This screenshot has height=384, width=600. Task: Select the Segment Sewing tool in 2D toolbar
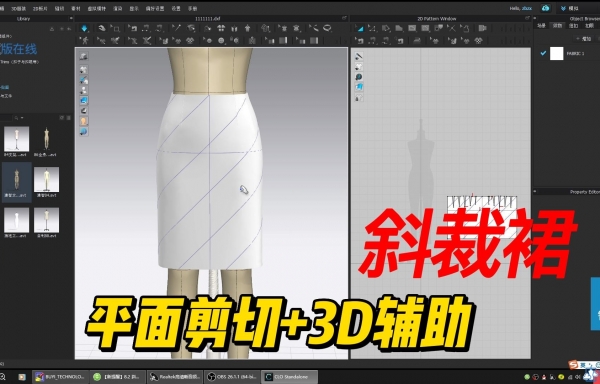[x=372, y=40]
